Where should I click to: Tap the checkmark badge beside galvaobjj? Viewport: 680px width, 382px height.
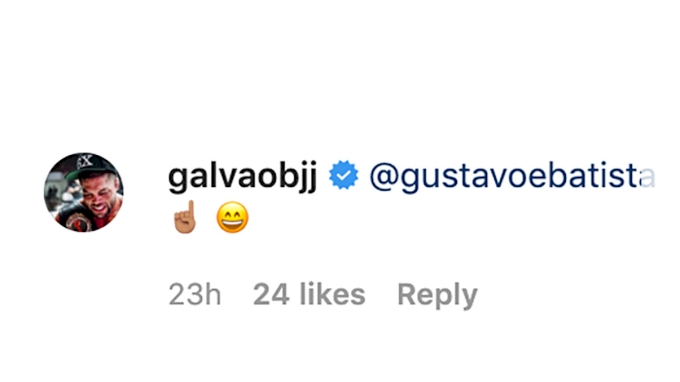click(x=343, y=175)
